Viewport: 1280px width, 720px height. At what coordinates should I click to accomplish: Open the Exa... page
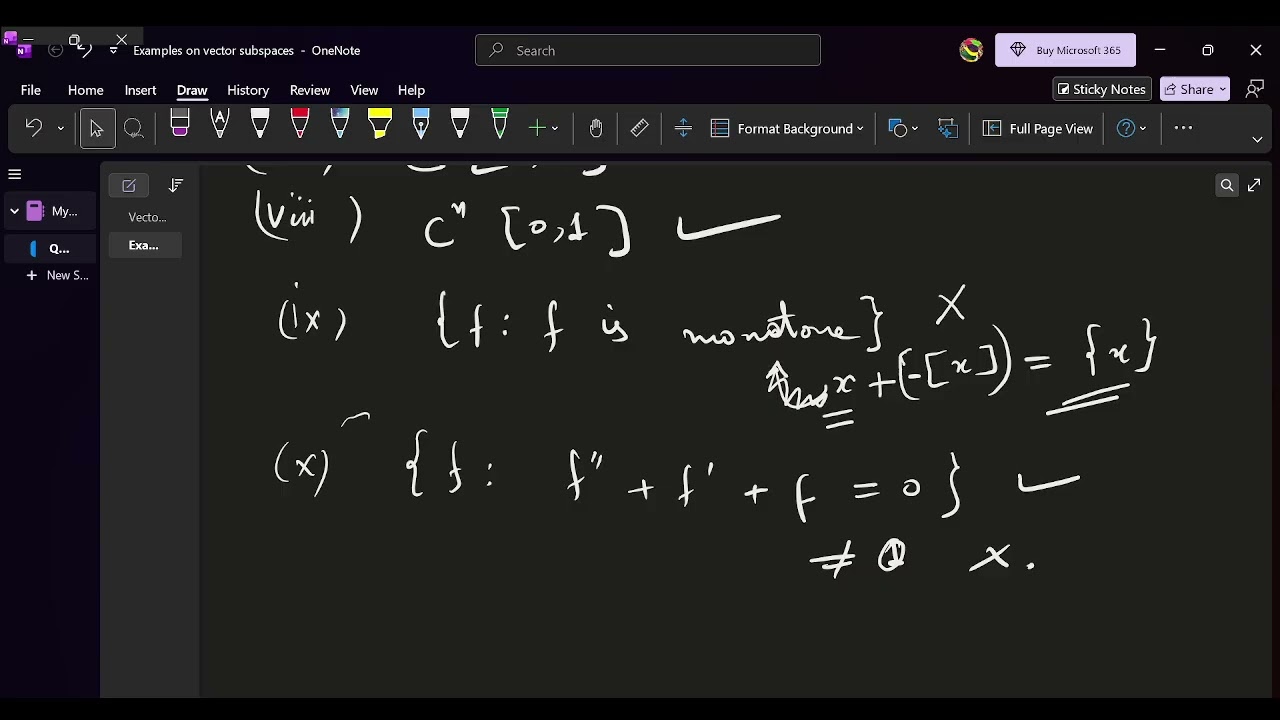coord(144,245)
